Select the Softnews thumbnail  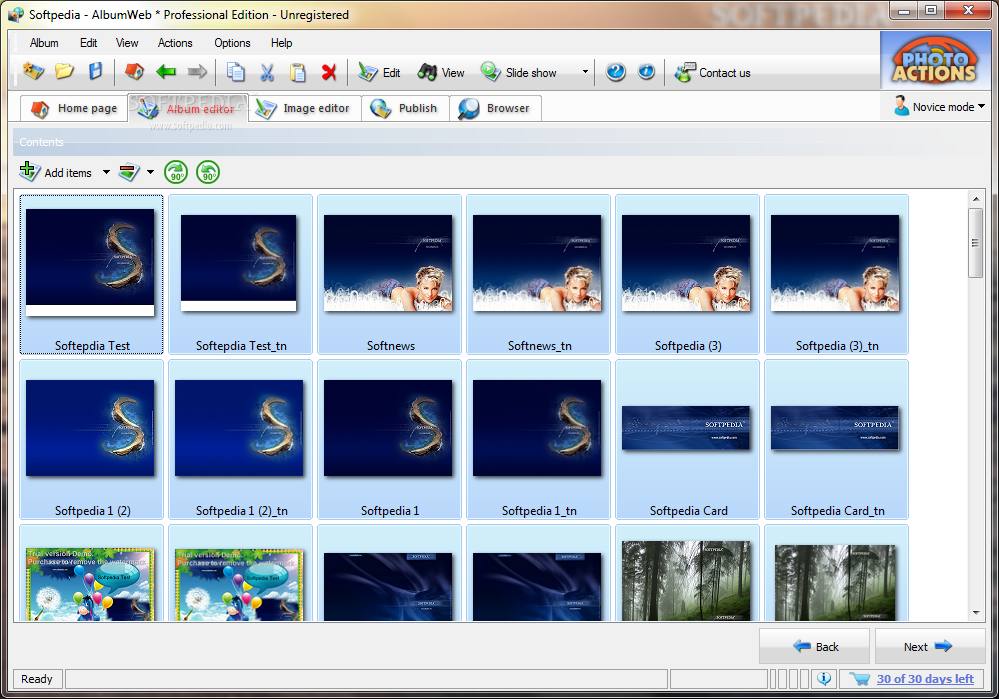389,274
